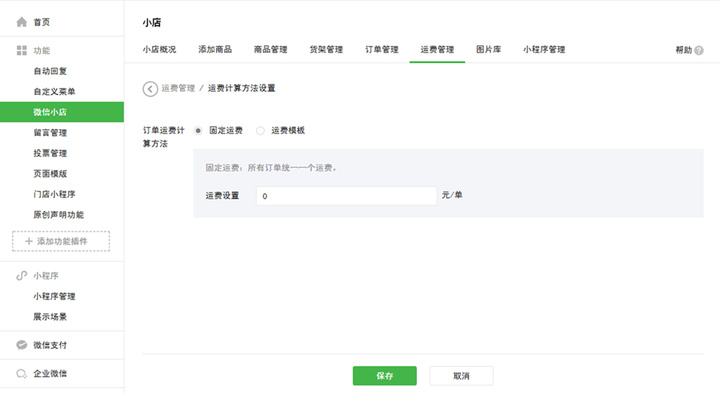
Task: Click the plus icon in 添加功能插件
Action: pos(29,241)
